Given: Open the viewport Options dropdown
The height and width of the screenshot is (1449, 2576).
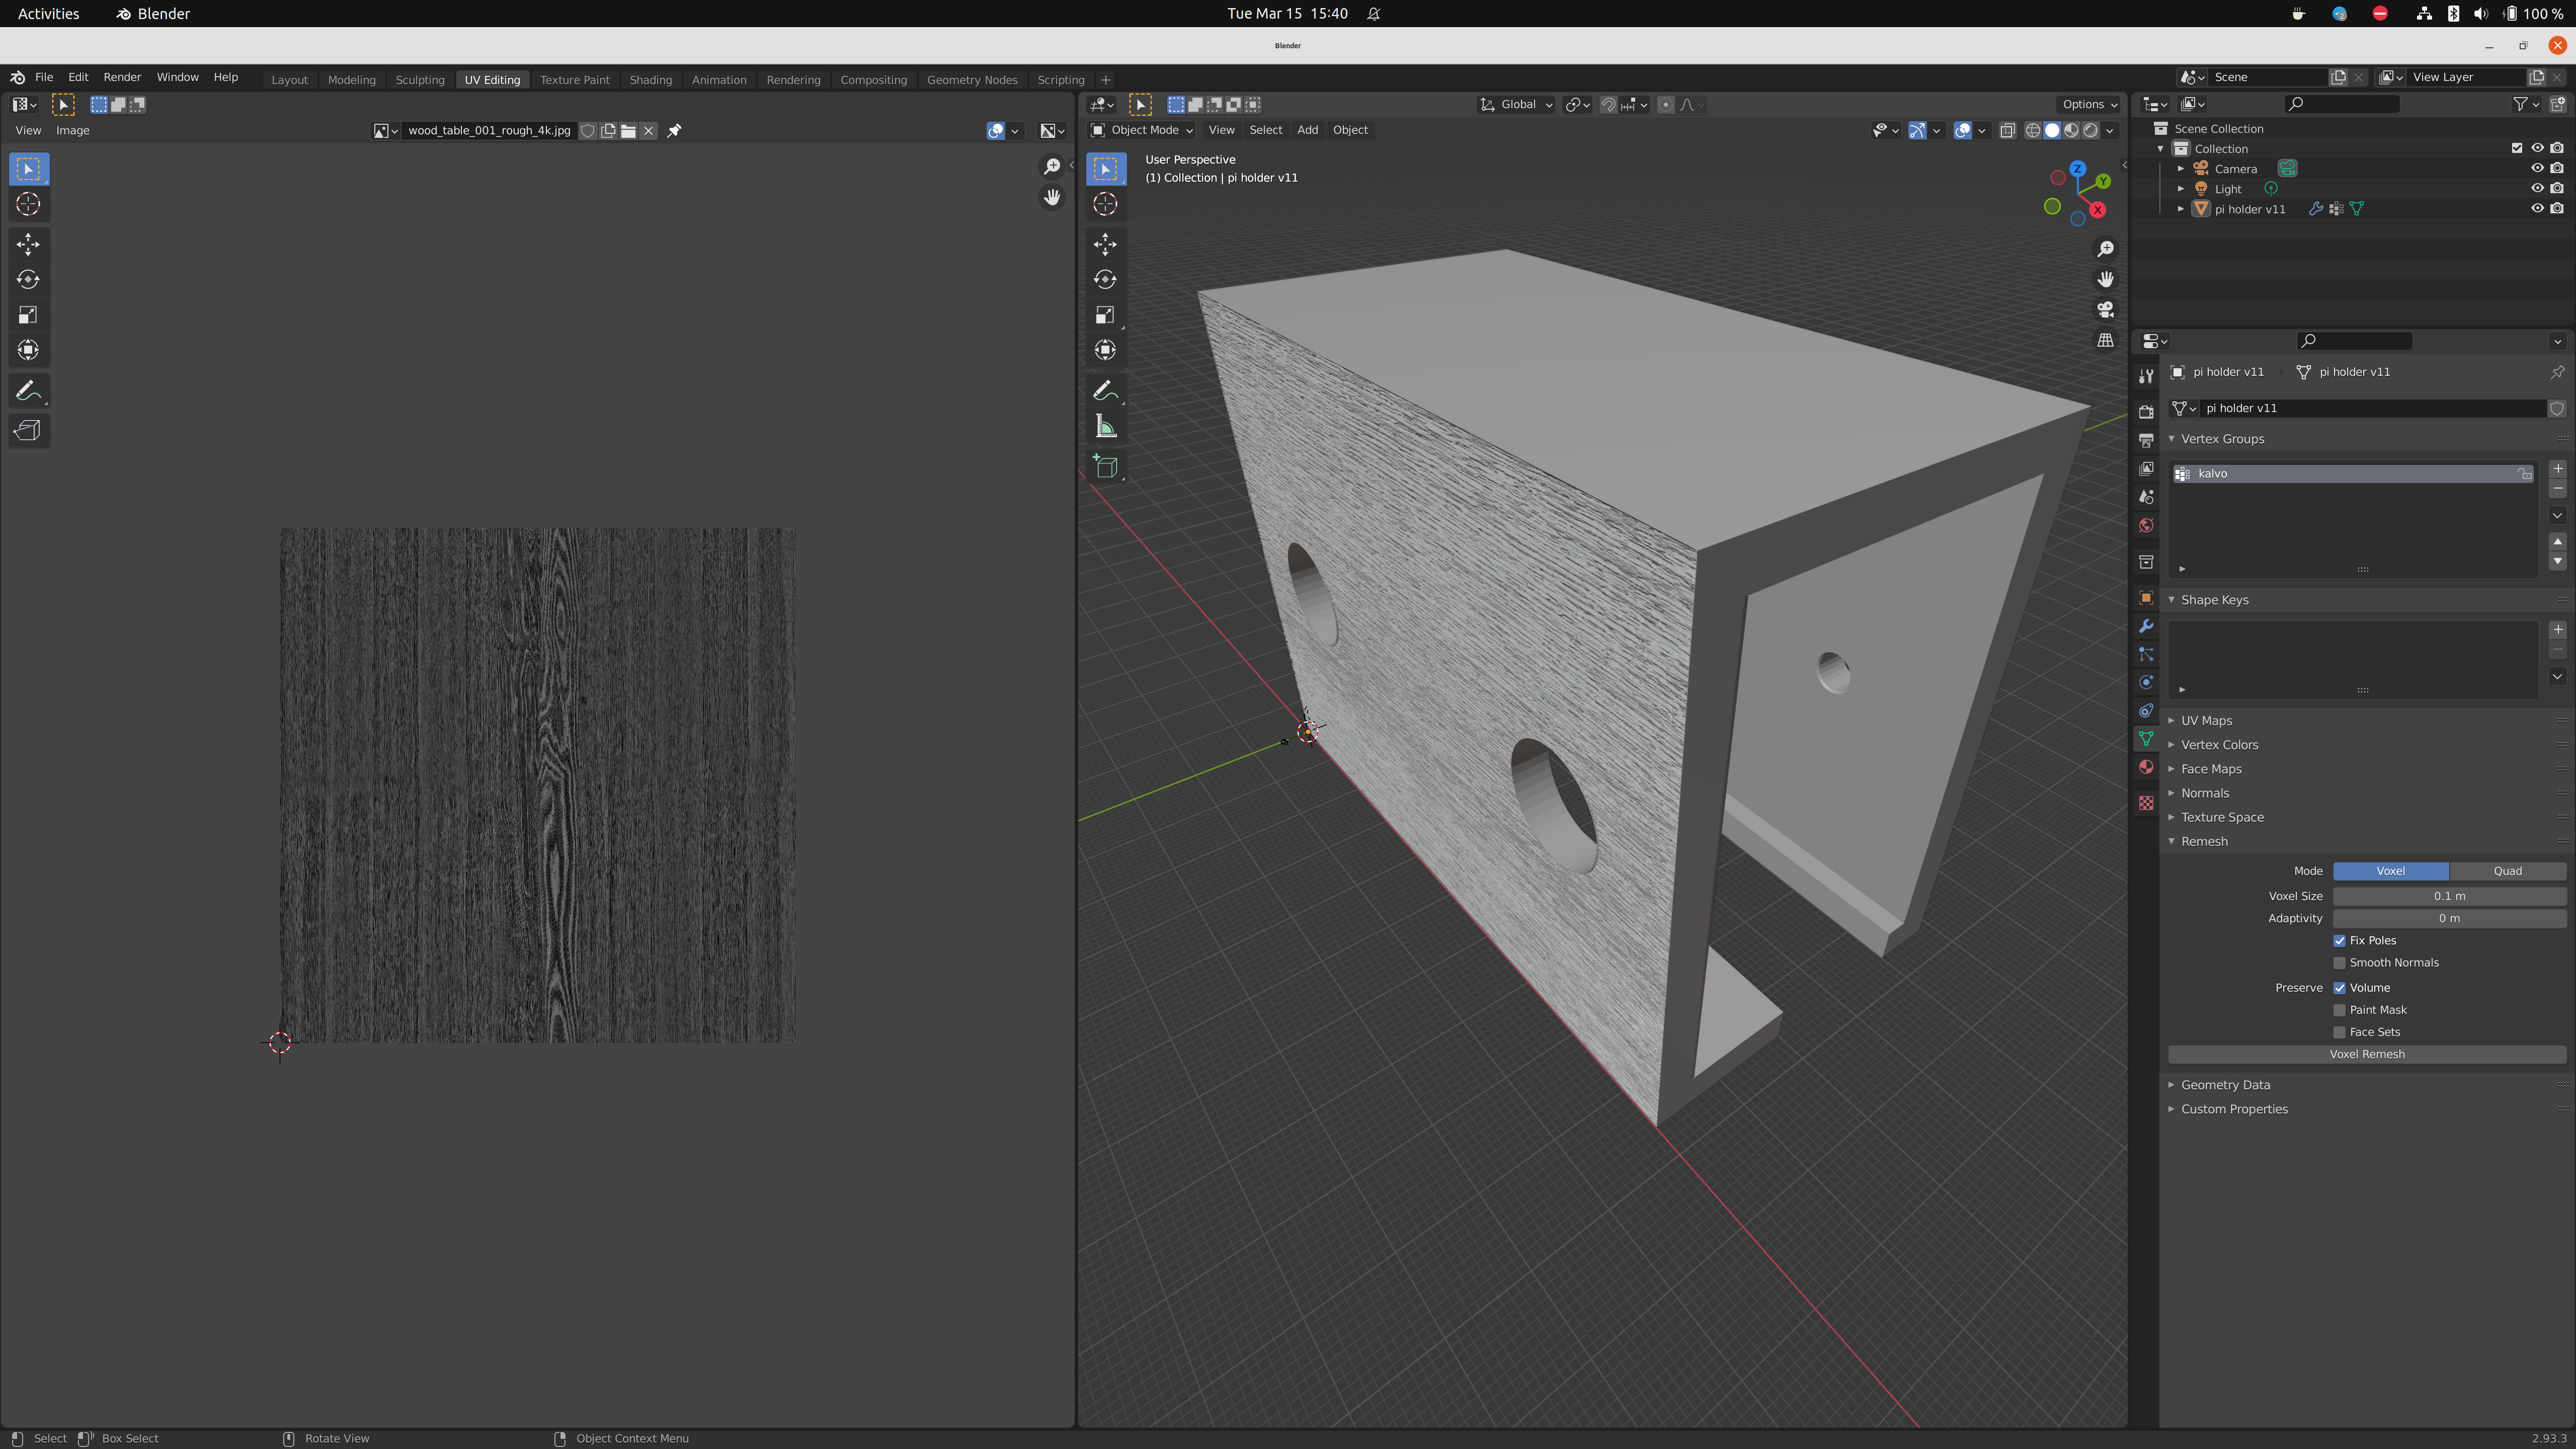Looking at the screenshot, I should click(x=2089, y=105).
